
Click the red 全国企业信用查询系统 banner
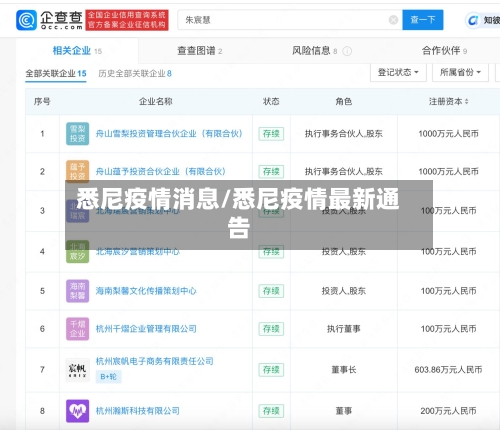point(127,20)
